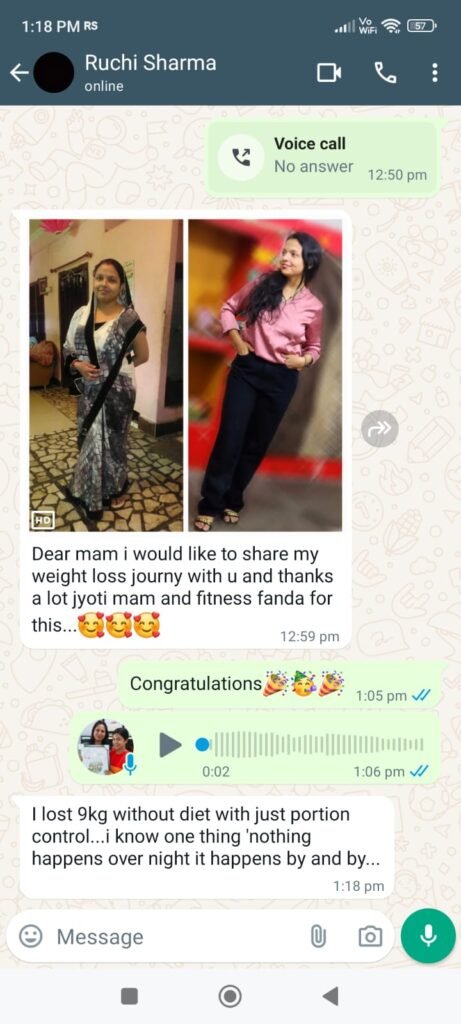Viewport: 461px width, 1024px height.
Task: Open the left photo in saree
Action: [106, 375]
